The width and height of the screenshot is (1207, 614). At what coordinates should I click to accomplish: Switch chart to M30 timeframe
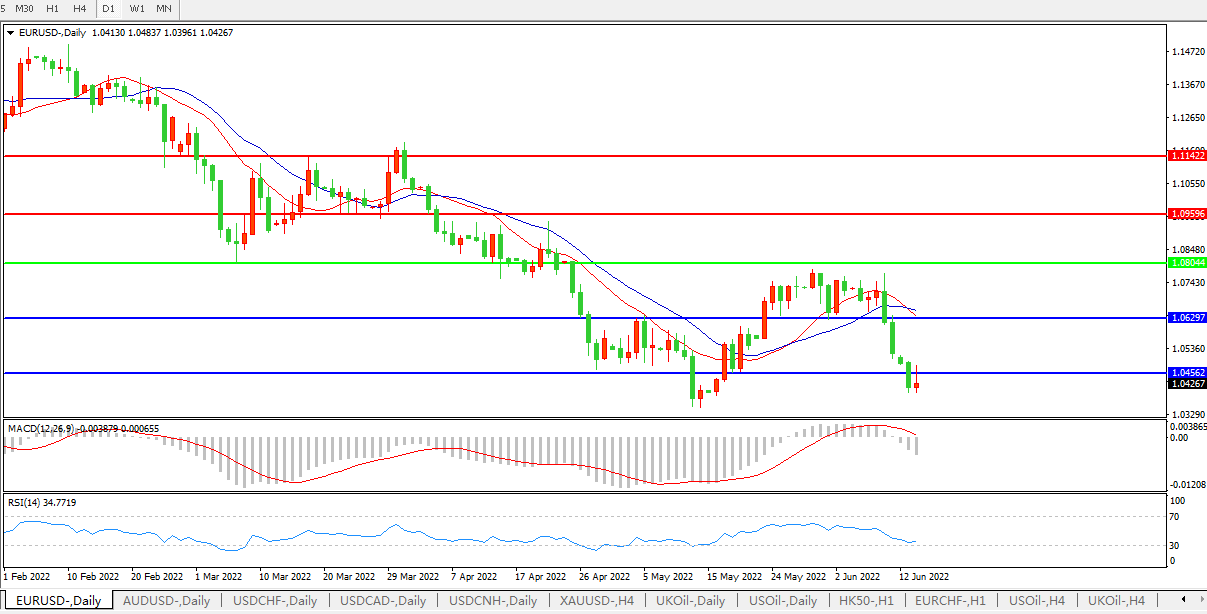click(x=25, y=9)
